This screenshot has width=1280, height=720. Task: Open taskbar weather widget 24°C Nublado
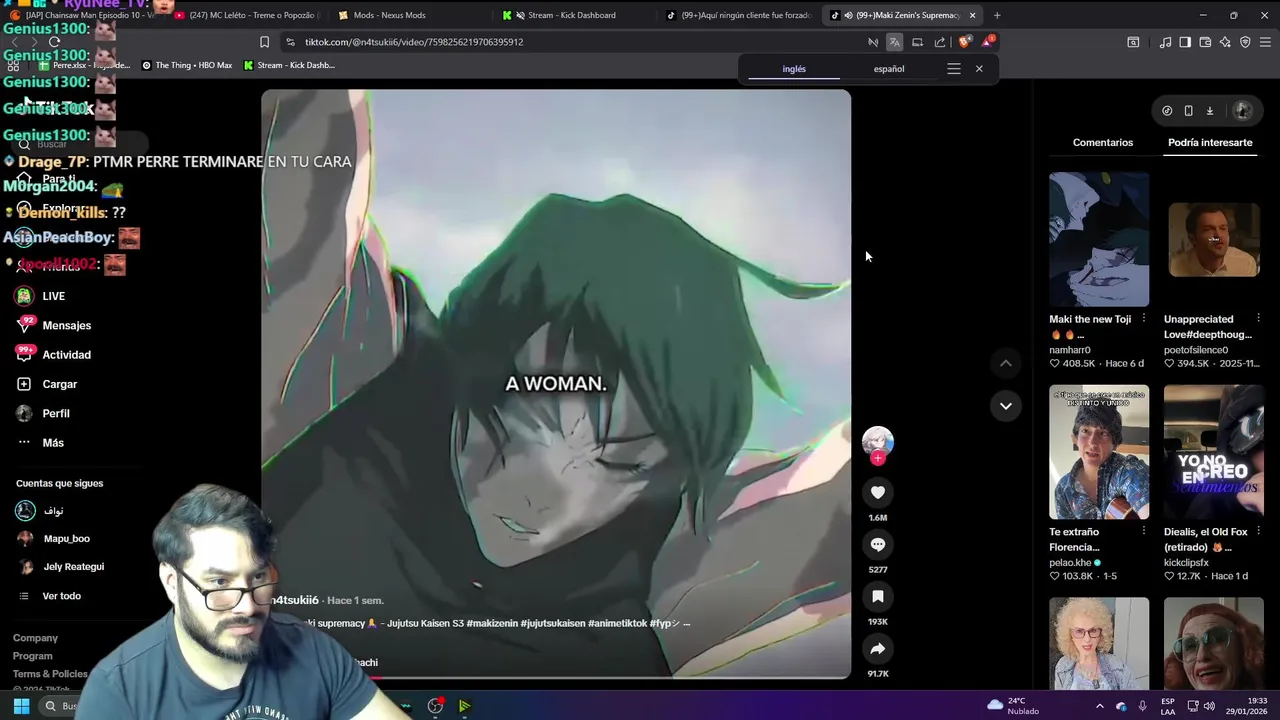[x=1013, y=706]
